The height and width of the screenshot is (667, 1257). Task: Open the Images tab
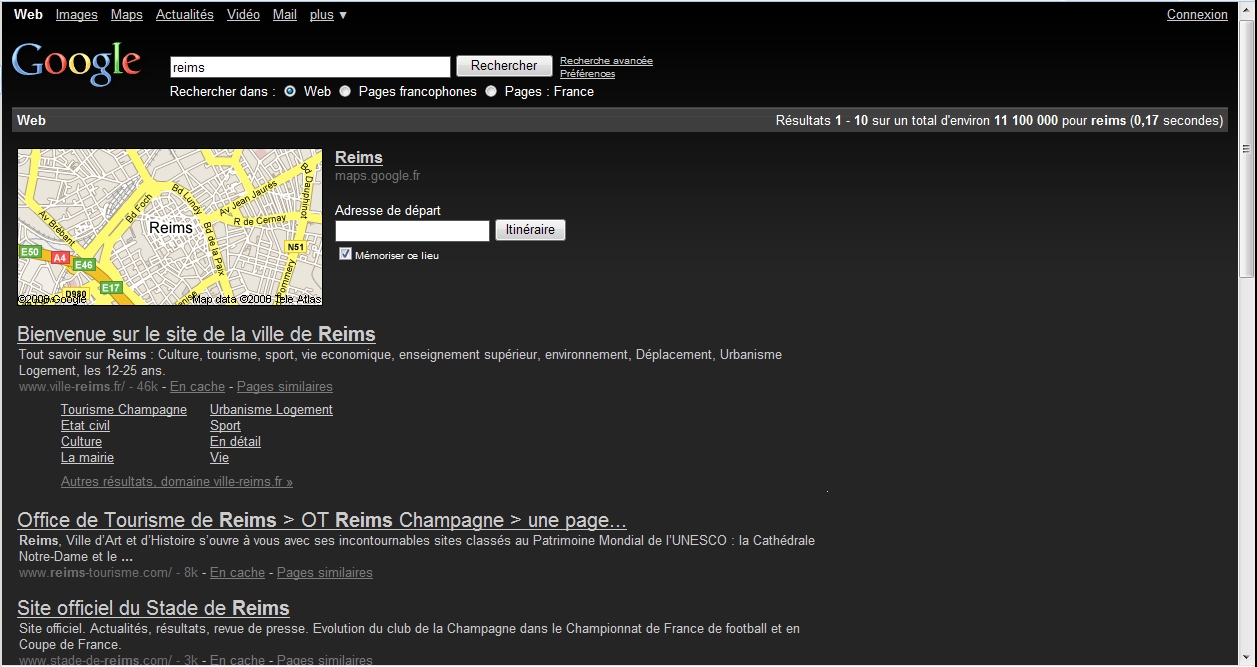pyautogui.click(x=77, y=15)
